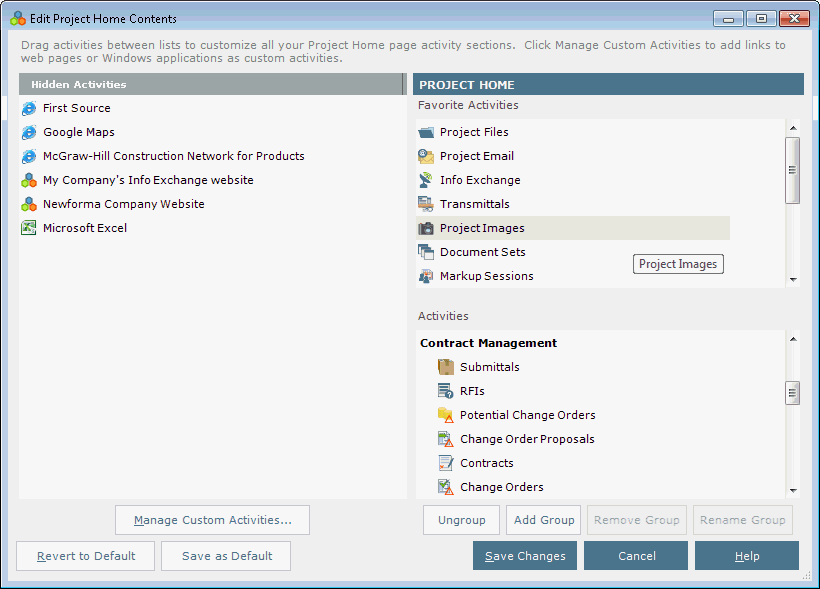Screen dimensions: 820x589
Task: Click the Ungroup button
Action: coord(461,520)
